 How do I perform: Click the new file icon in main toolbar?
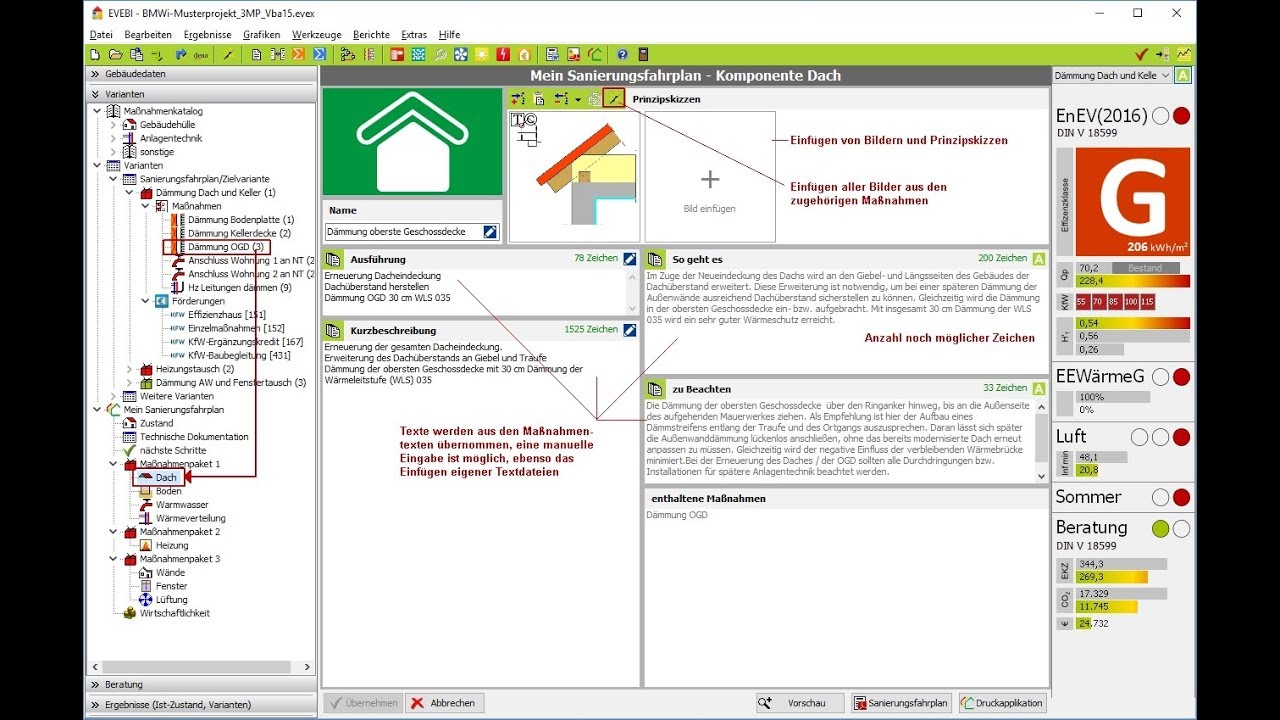pos(95,55)
